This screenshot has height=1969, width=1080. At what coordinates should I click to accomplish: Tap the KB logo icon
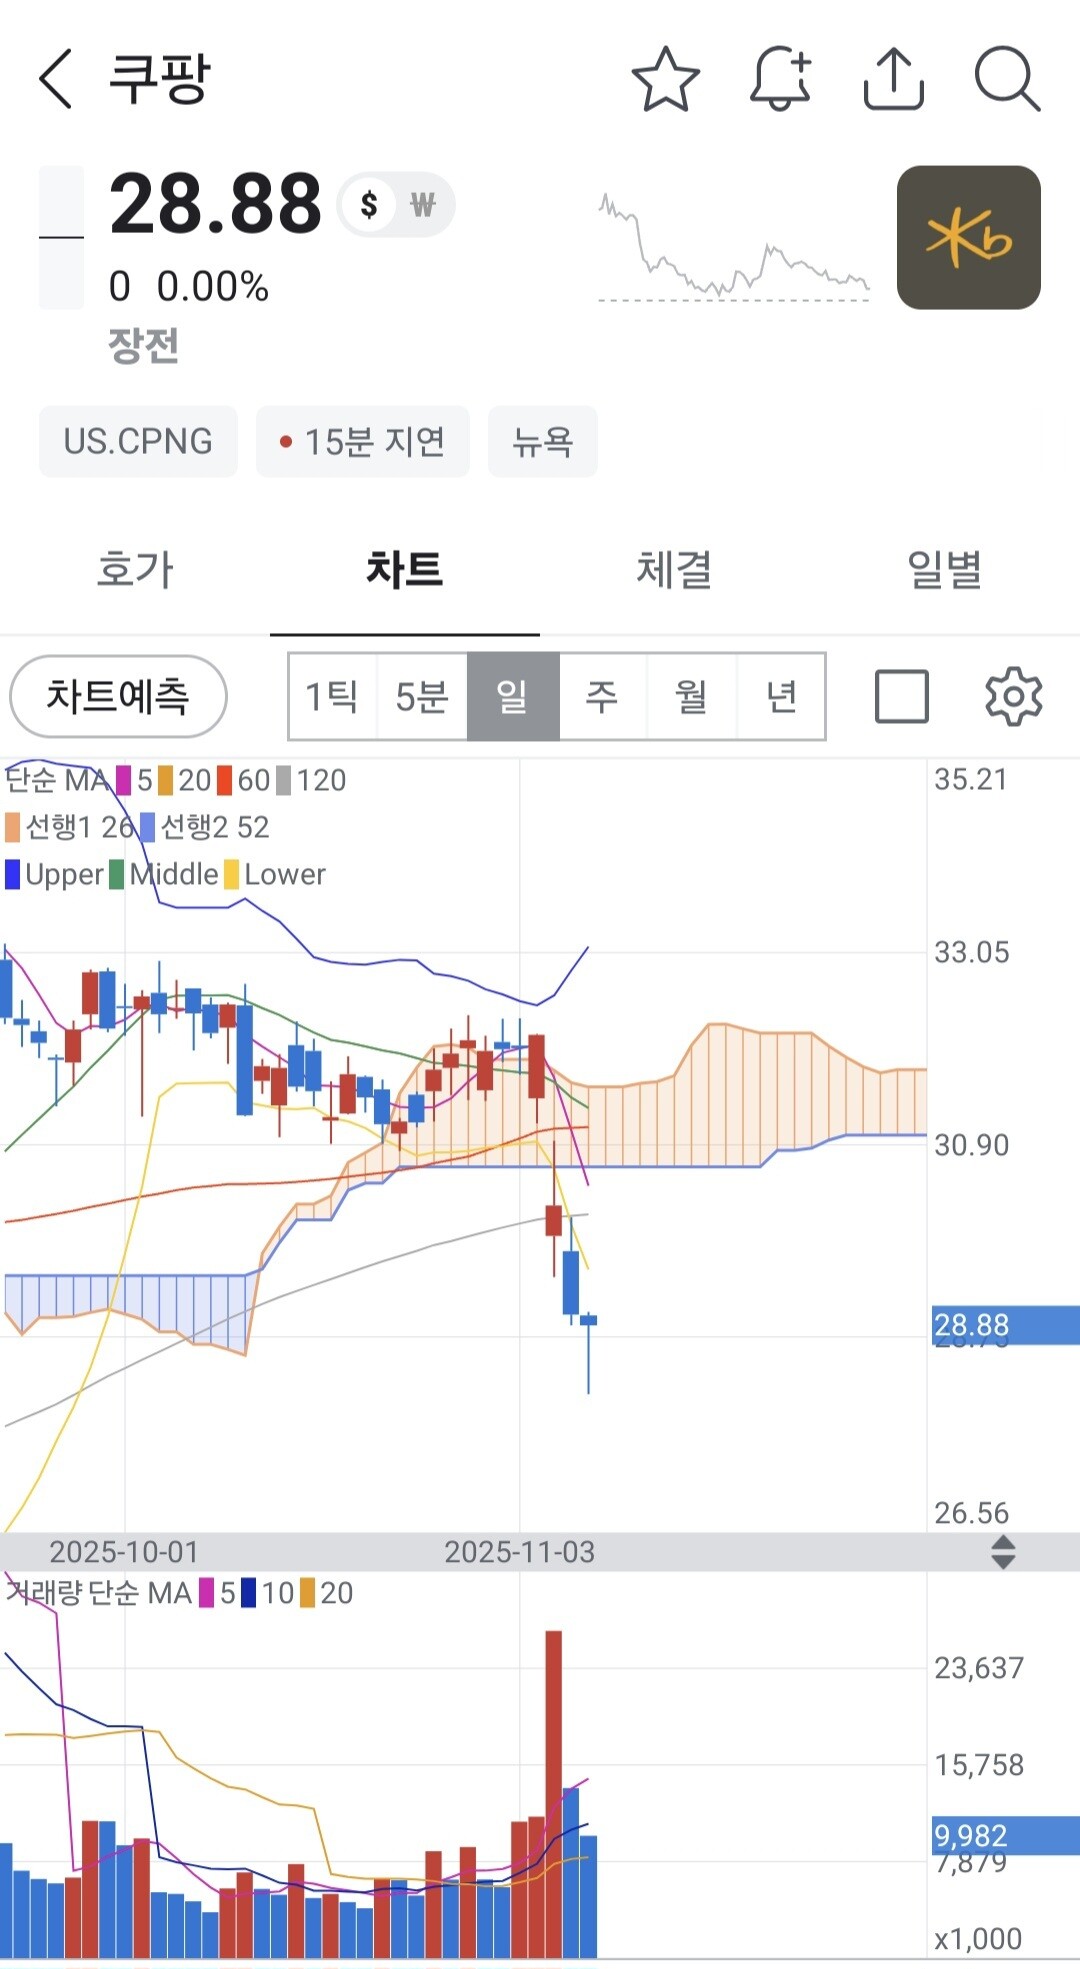pyautogui.click(x=968, y=238)
